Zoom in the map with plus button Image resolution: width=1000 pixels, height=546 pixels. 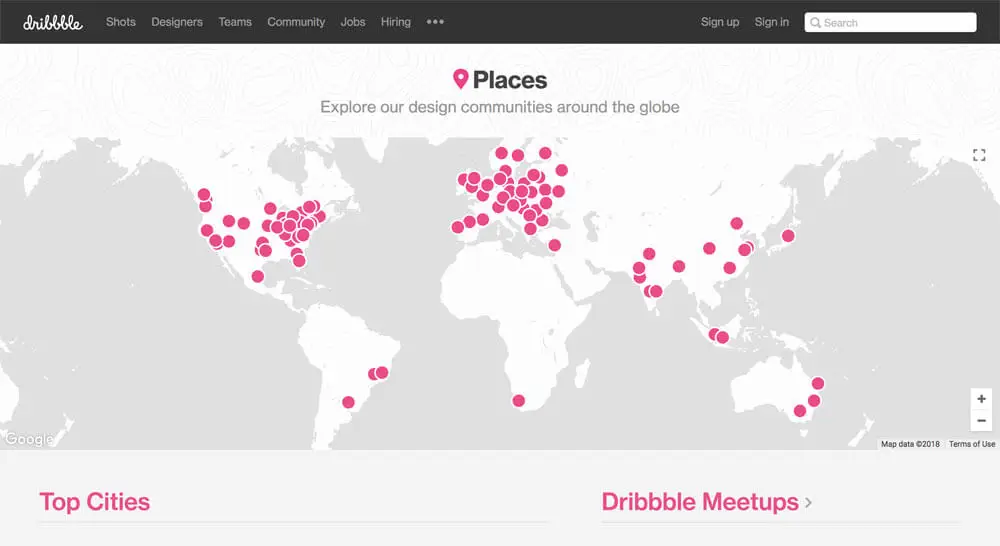(x=982, y=399)
